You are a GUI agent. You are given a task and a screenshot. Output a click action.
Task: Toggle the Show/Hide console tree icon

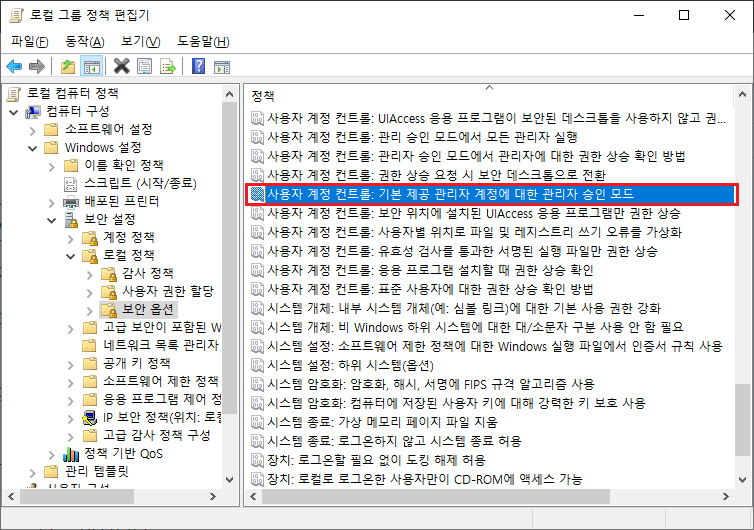point(91,66)
